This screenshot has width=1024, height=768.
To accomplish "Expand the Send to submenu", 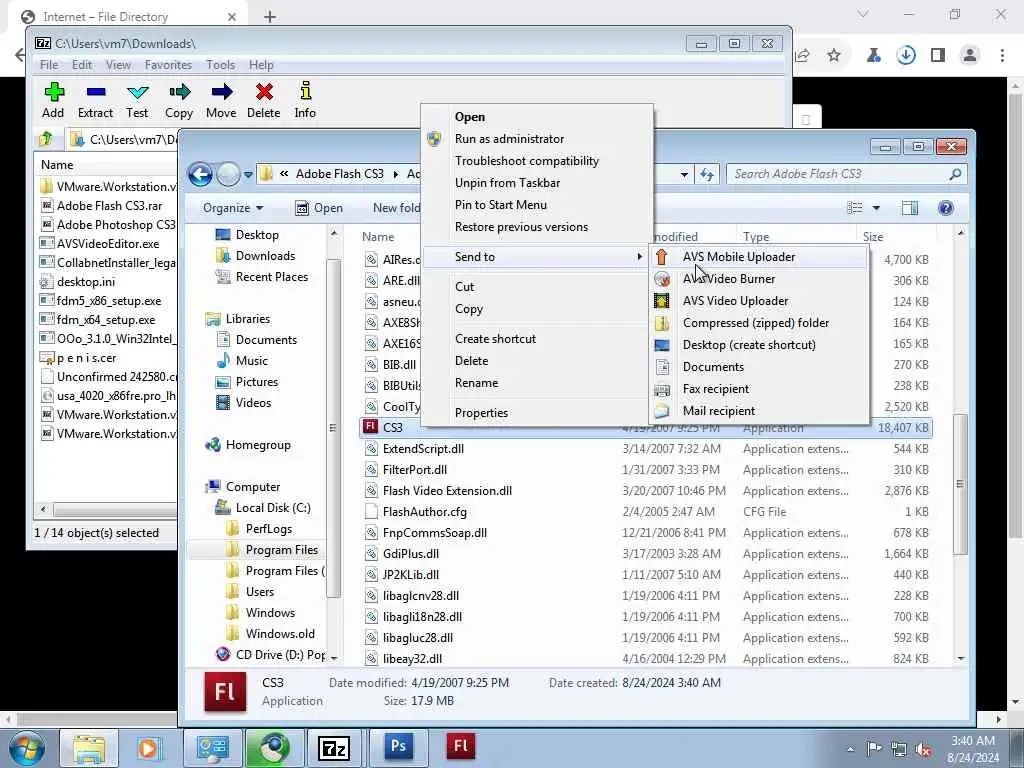I will pyautogui.click(x=534, y=257).
